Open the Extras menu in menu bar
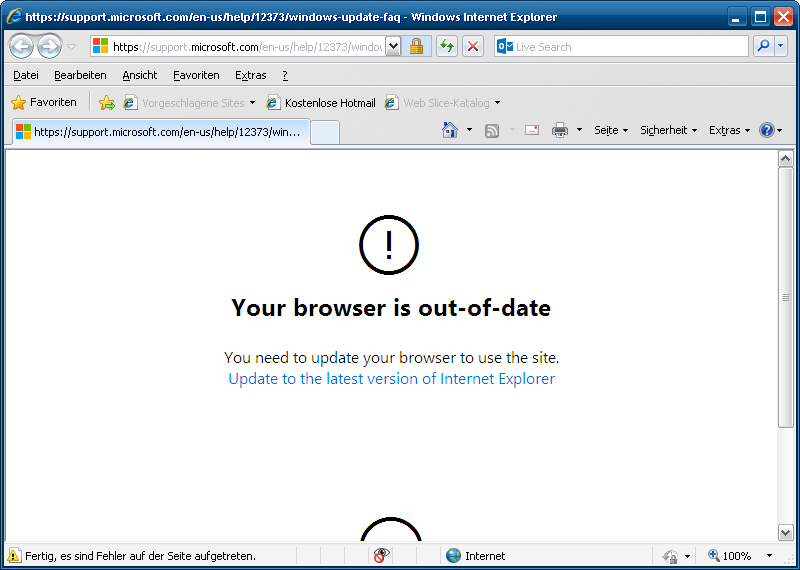800x570 pixels. click(x=251, y=76)
